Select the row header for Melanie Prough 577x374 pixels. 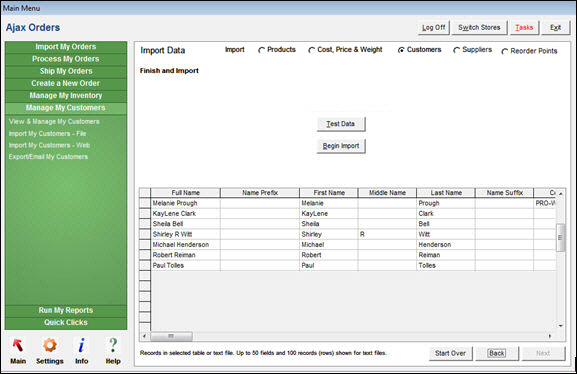(145, 203)
